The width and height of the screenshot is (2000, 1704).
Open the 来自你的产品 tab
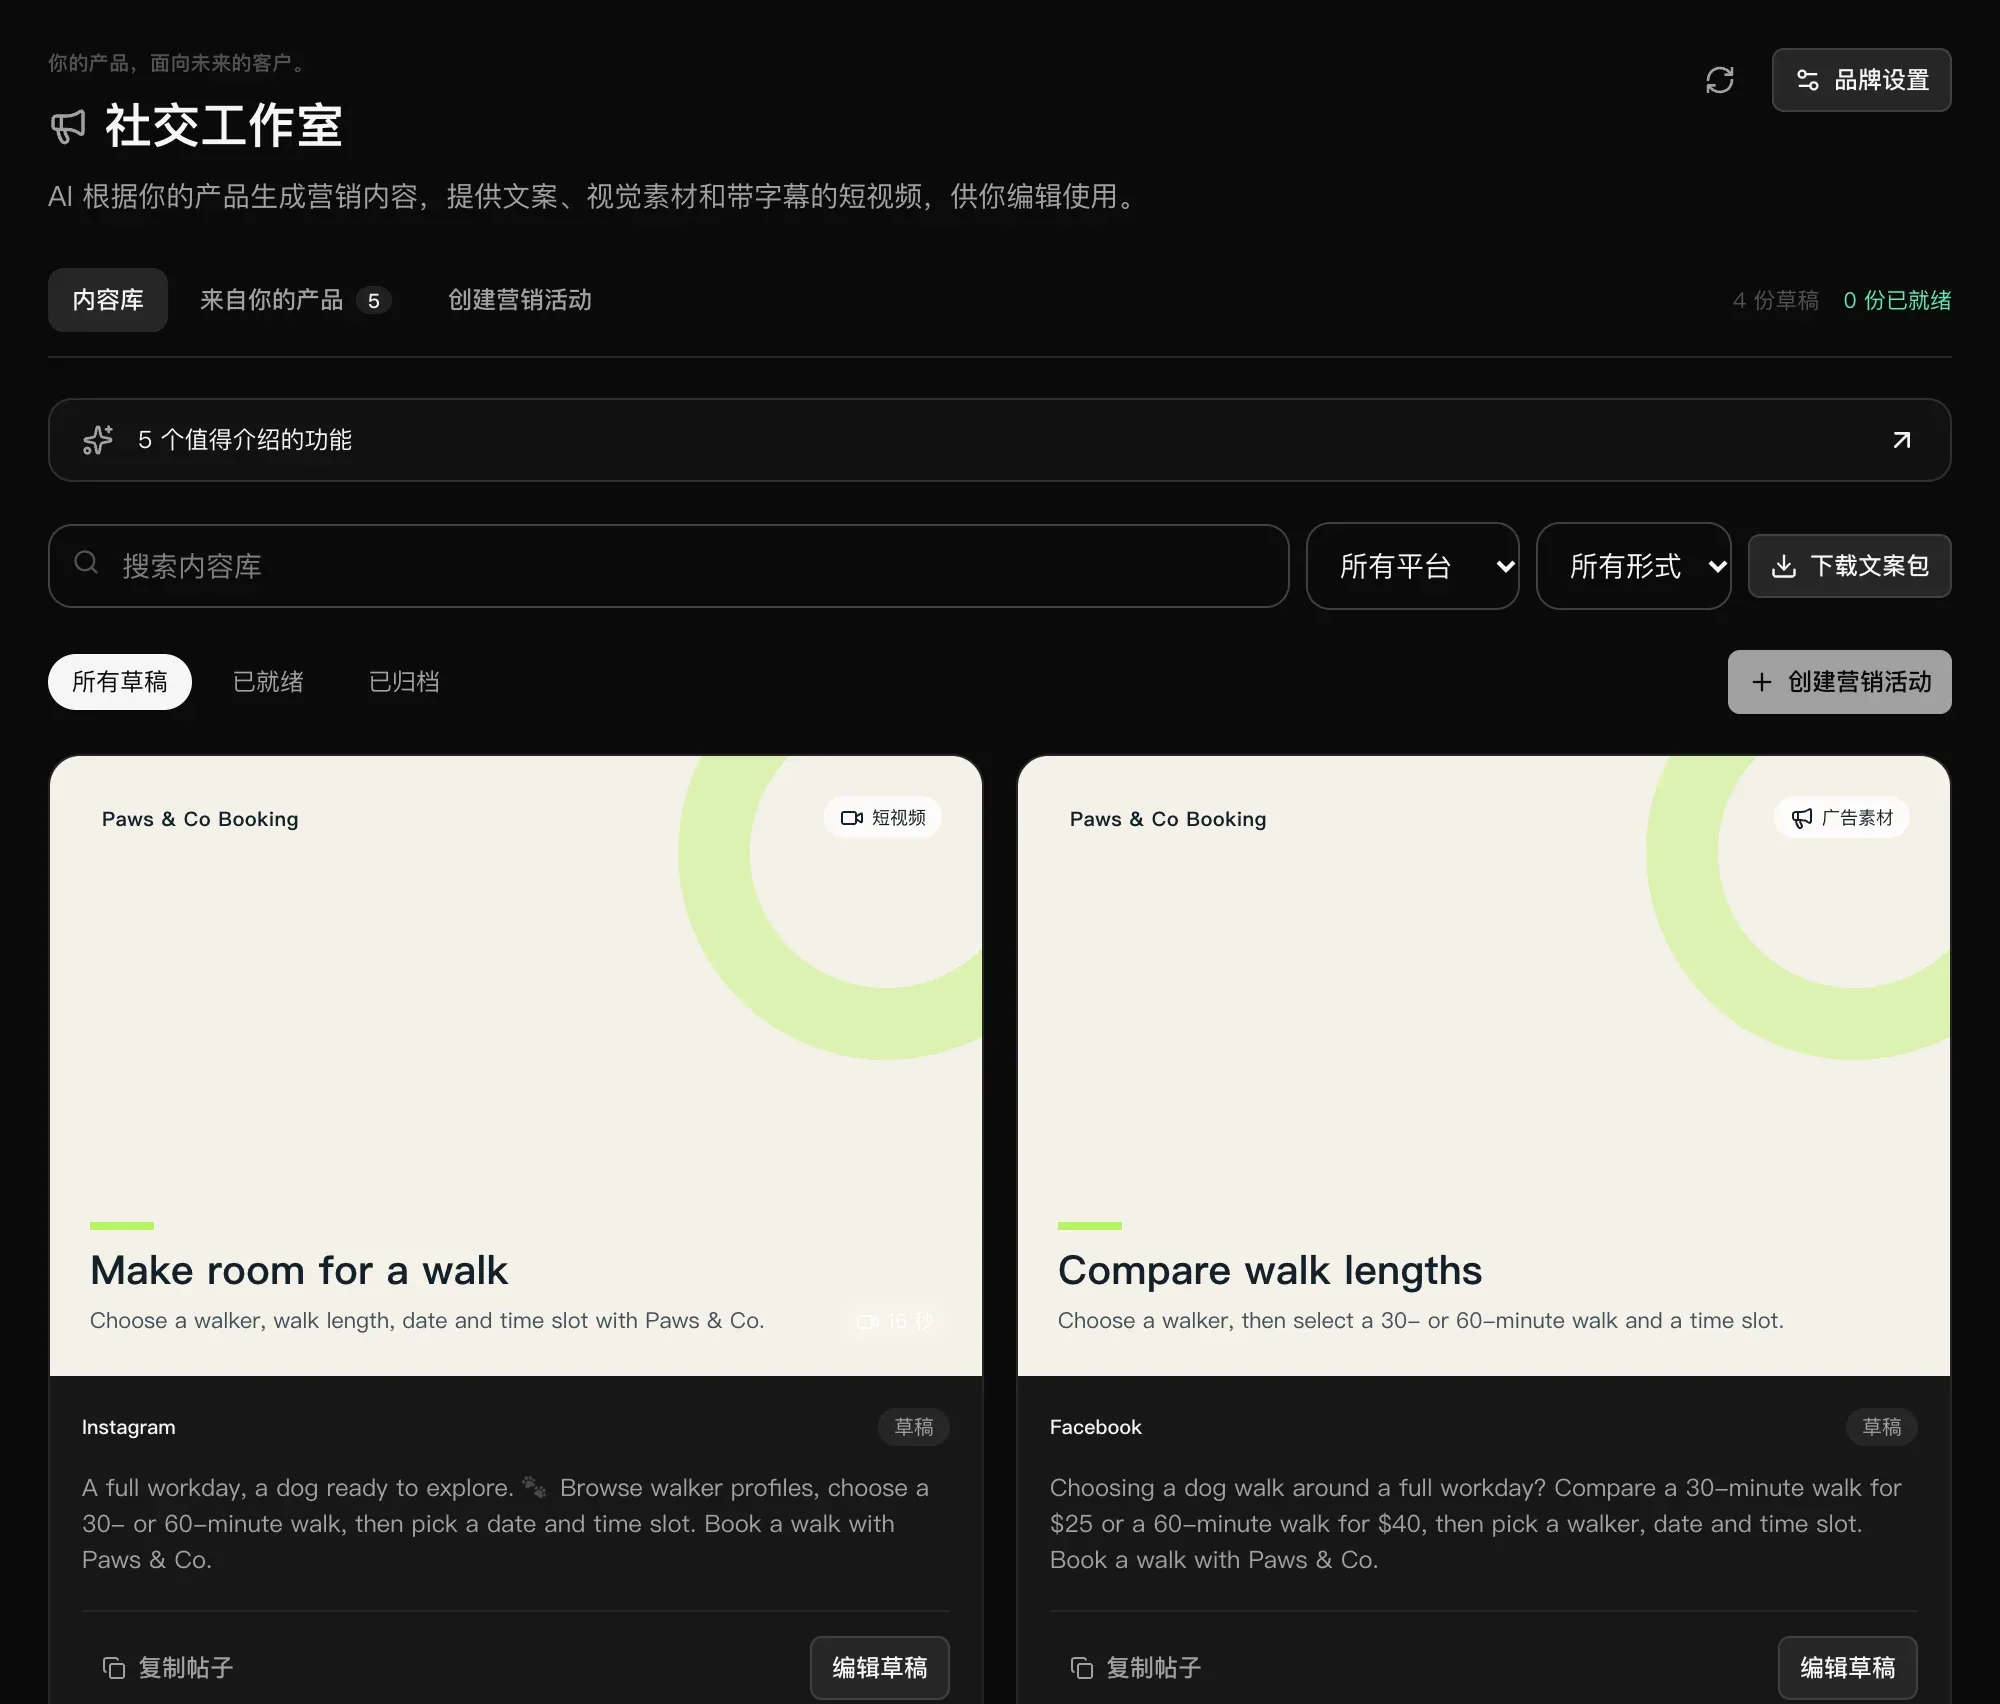[295, 300]
